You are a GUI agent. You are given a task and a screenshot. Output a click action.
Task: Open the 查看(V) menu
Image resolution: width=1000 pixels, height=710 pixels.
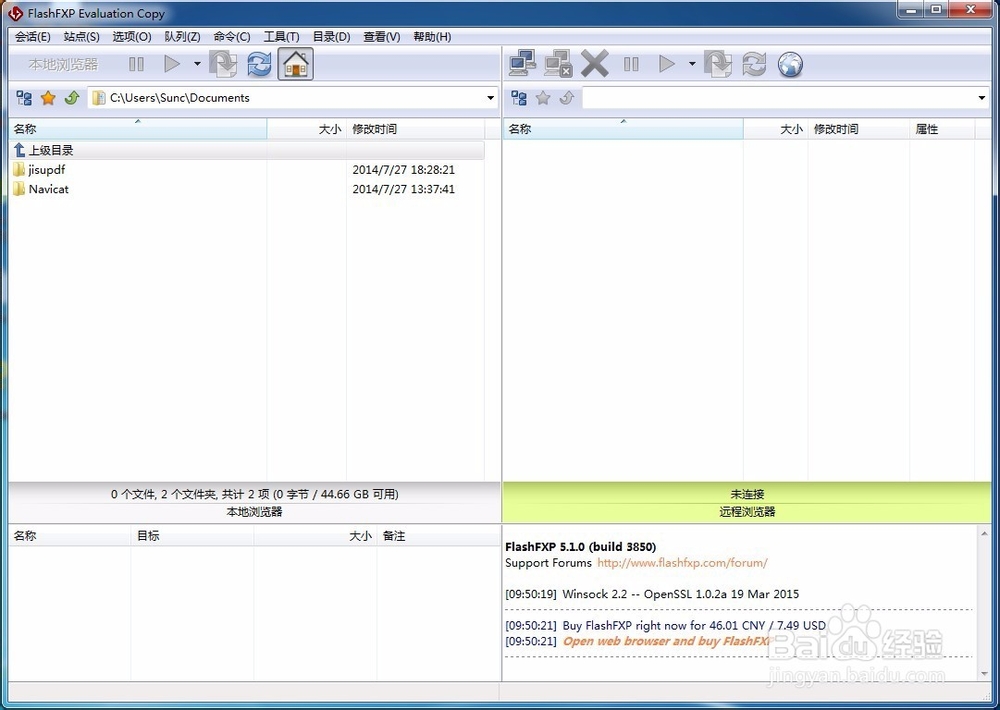(x=382, y=36)
